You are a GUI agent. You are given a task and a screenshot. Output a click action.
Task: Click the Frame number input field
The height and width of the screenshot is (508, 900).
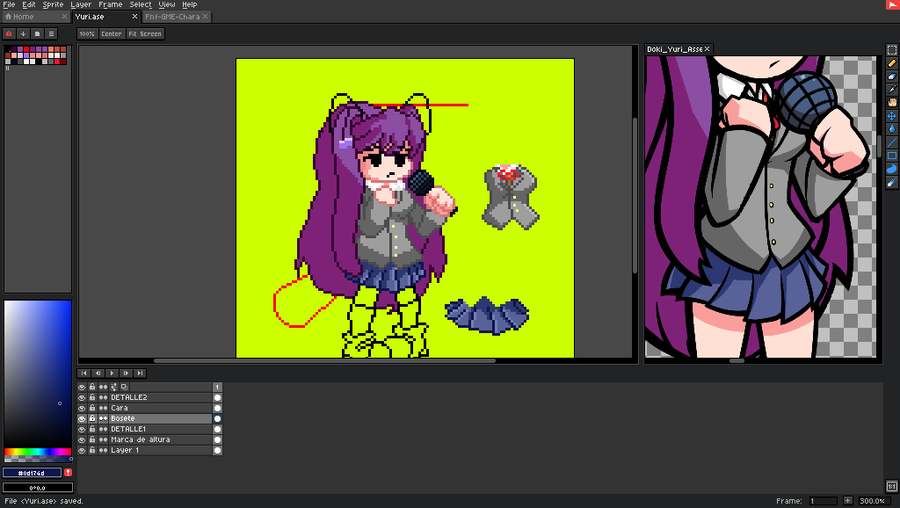823,501
